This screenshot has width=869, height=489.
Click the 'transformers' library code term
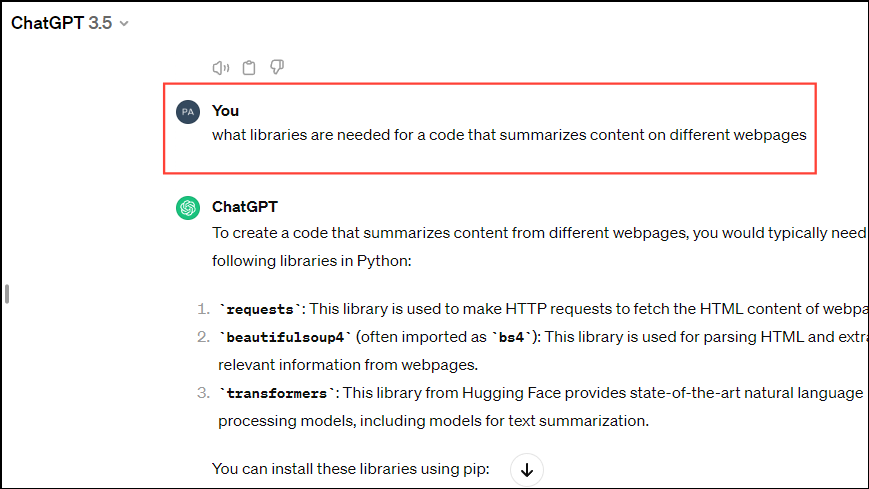tap(277, 394)
